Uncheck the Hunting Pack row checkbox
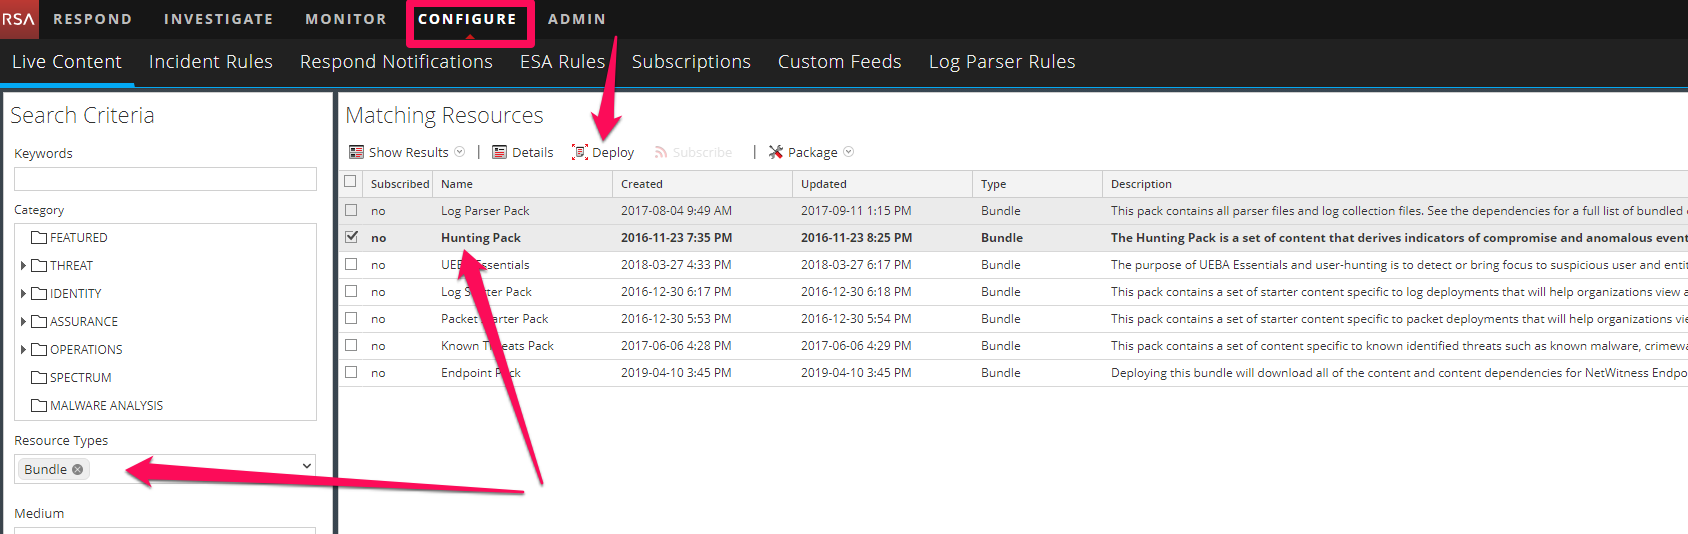Image resolution: width=1688 pixels, height=534 pixels. [351, 237]
